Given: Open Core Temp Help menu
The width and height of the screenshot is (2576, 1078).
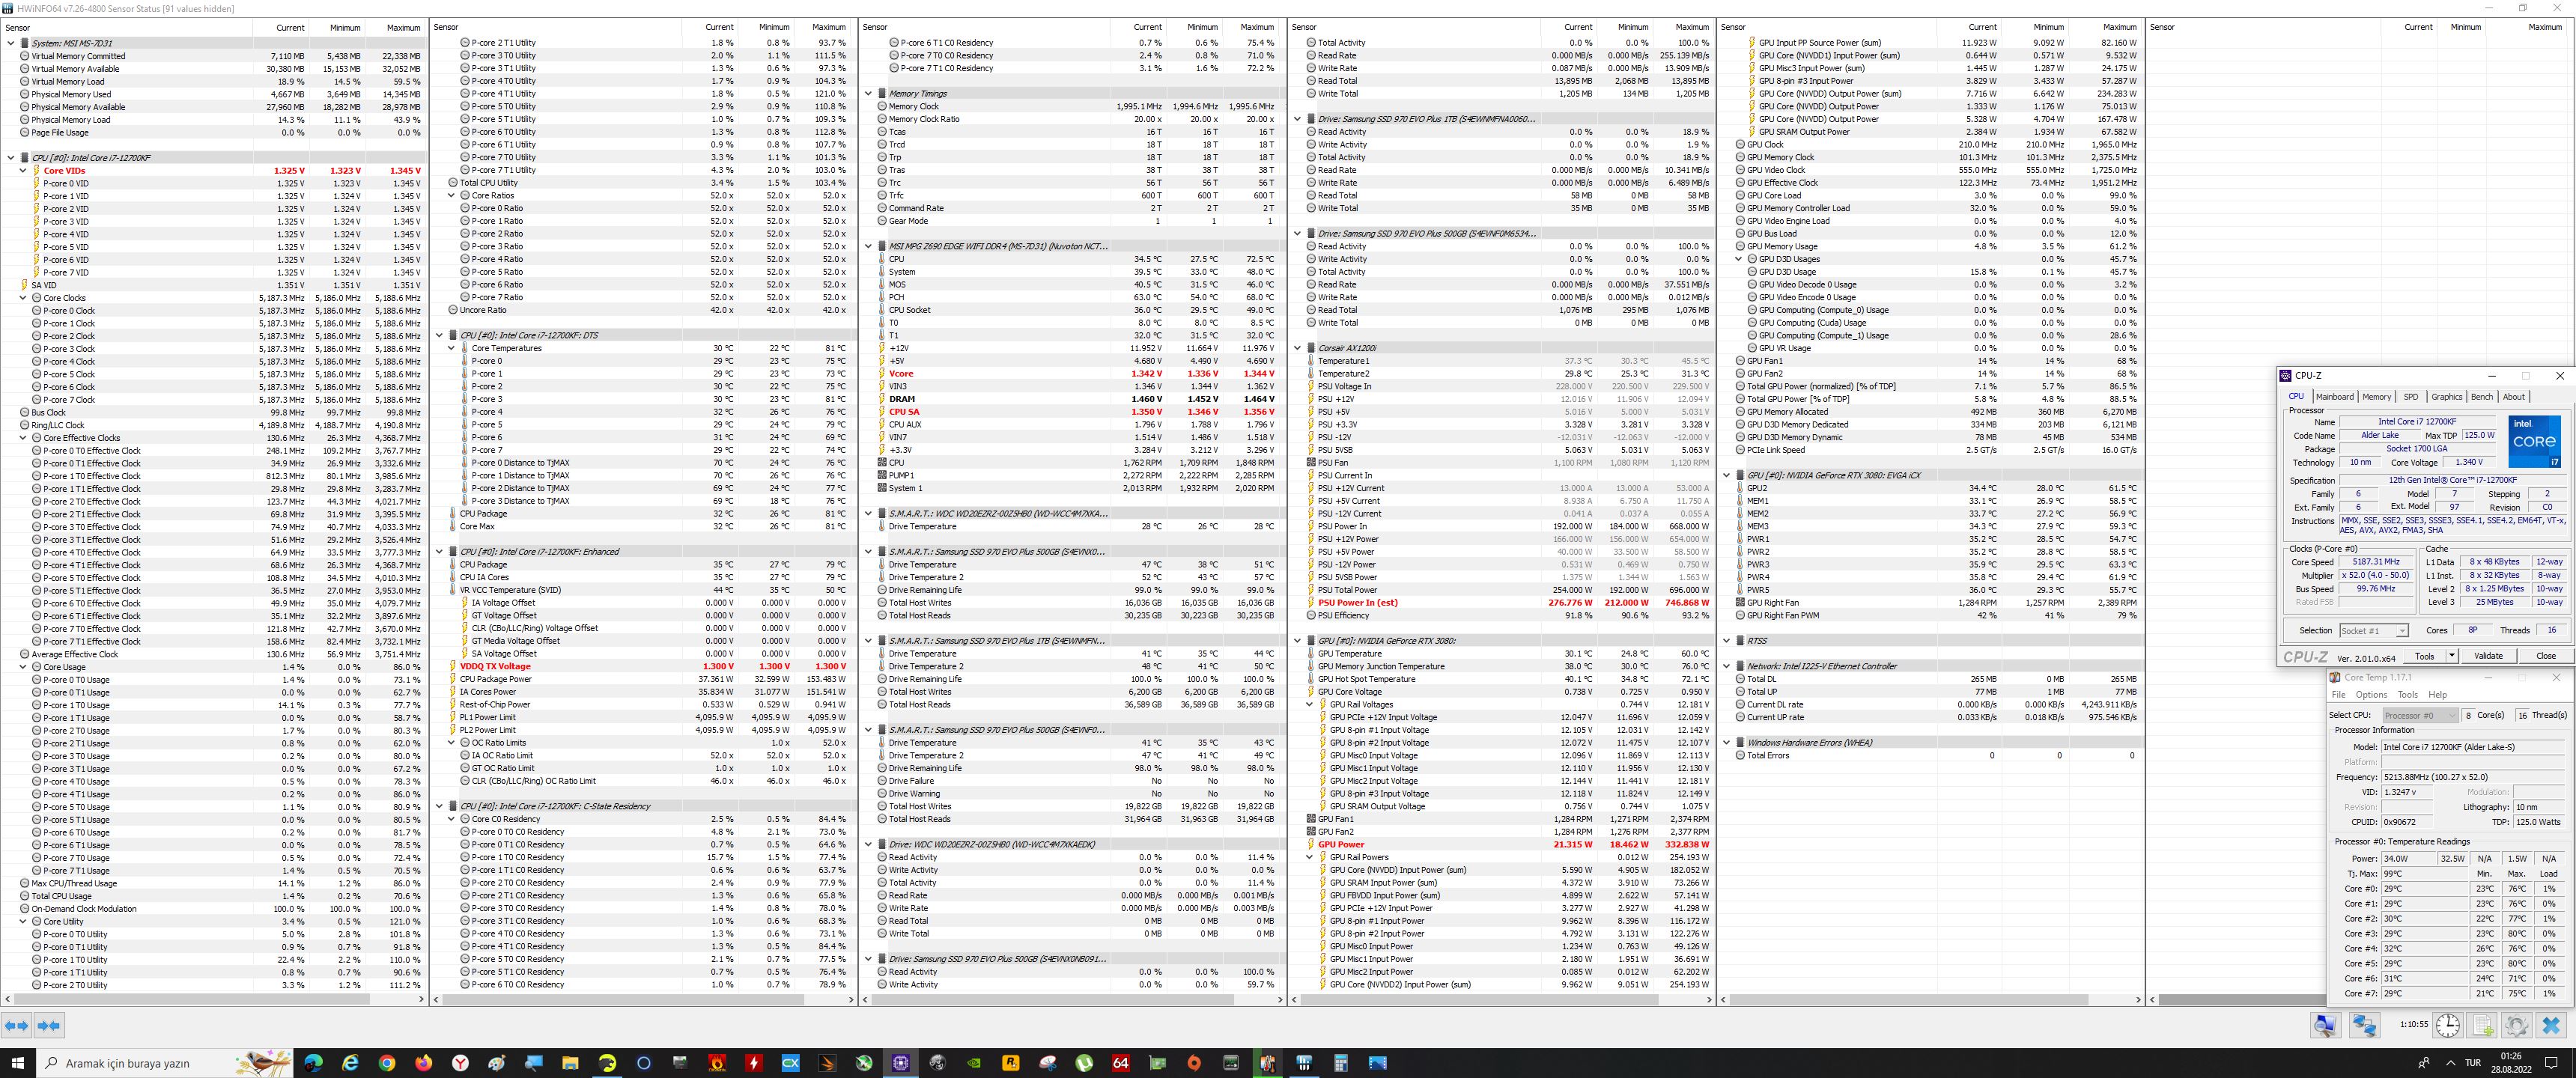Looking at the screenshot, I should pyautogui.click(x=2438, y=695).
